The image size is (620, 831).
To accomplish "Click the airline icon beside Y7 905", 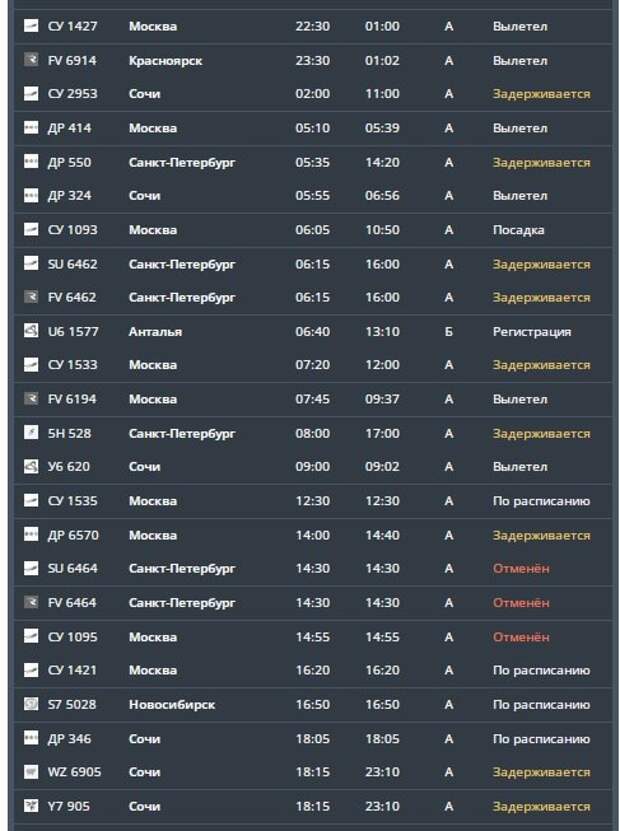I will (31, 806).
